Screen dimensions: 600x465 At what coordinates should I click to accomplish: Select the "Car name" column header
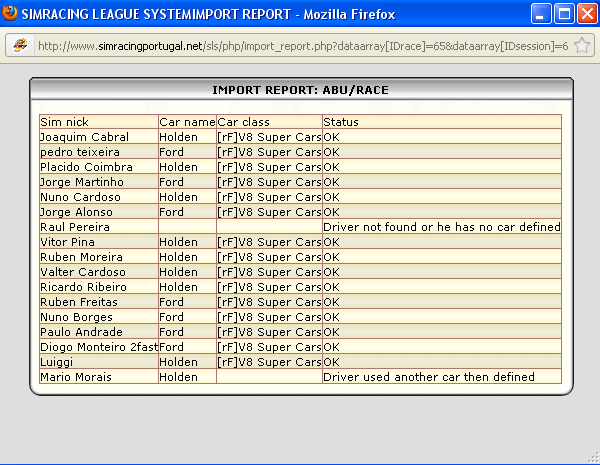187,122
